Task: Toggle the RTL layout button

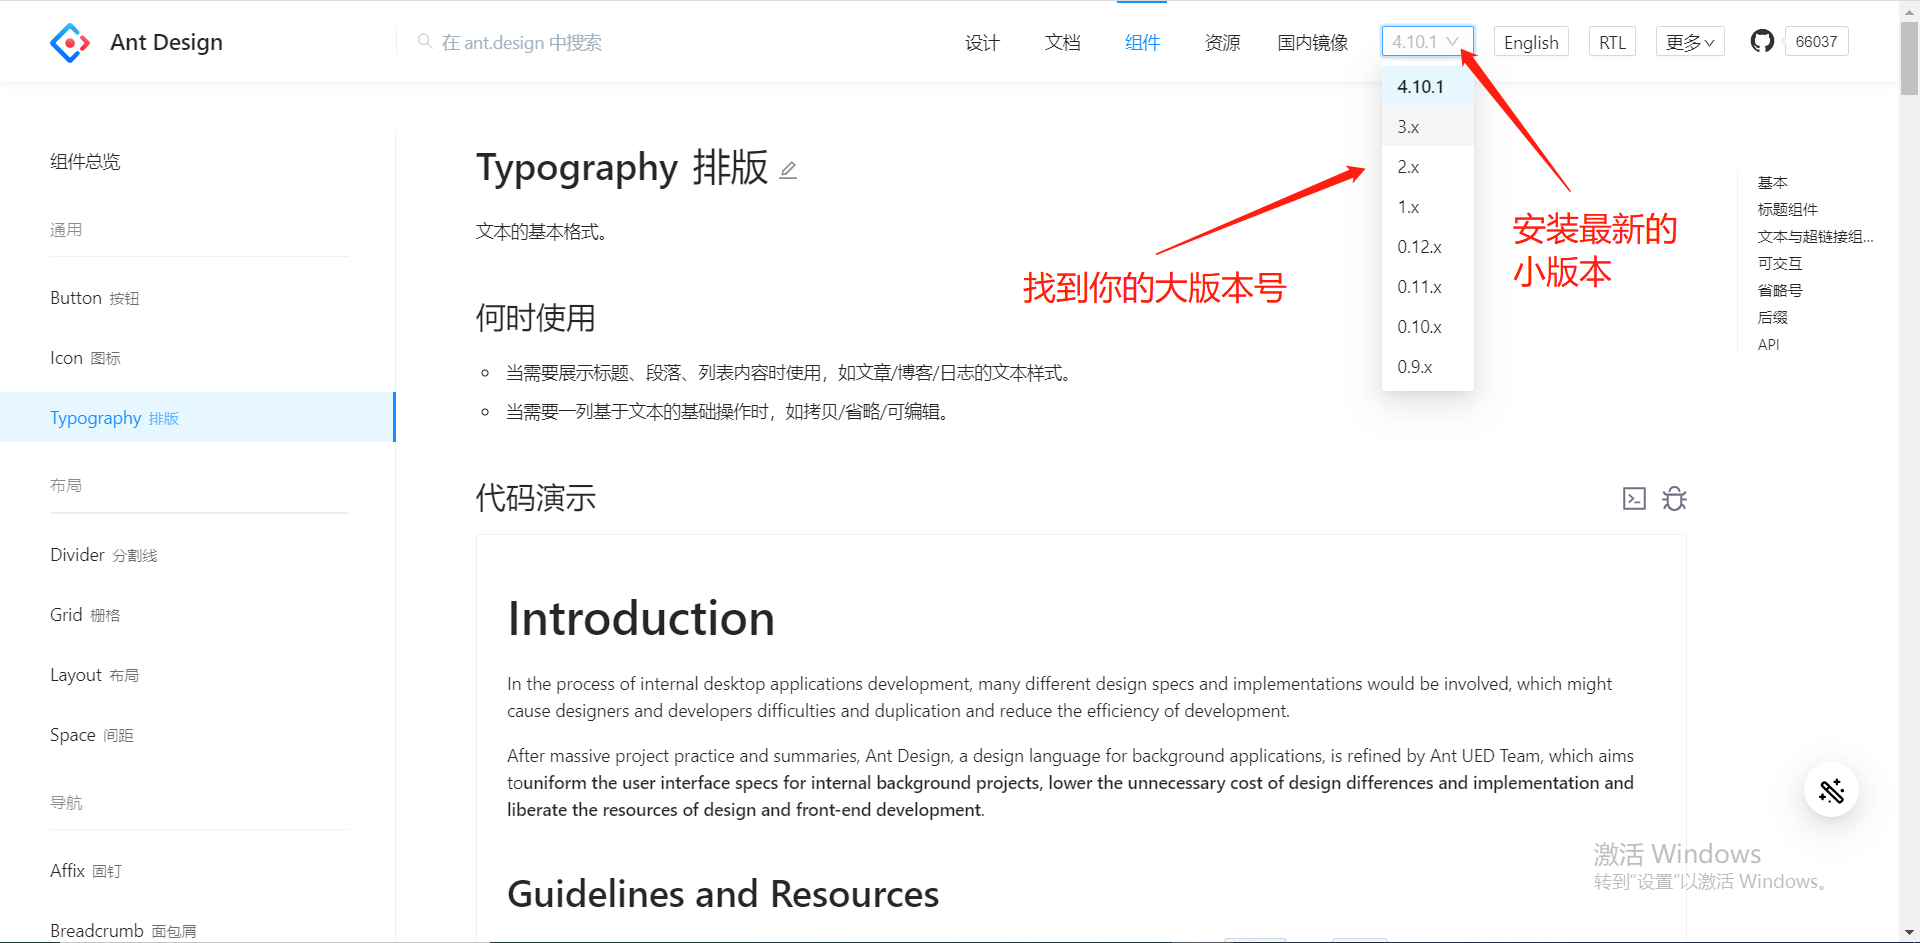Action: tap(1612, 42)
